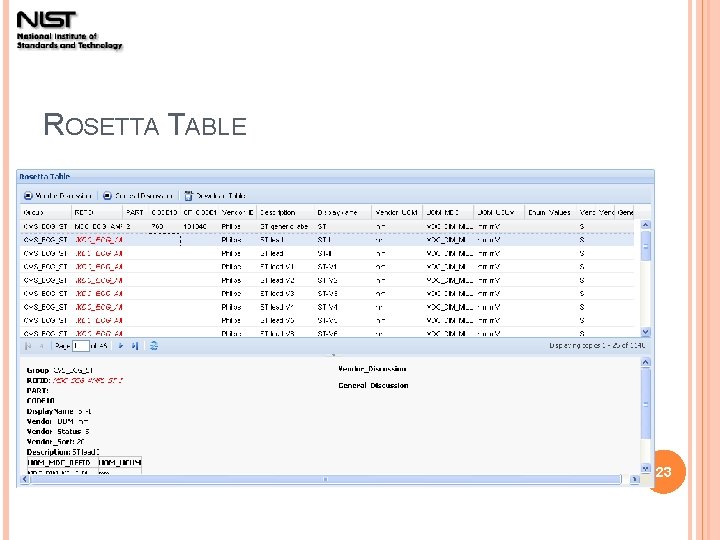Select the 'ST lead V1' description cell

click(285, 266)
